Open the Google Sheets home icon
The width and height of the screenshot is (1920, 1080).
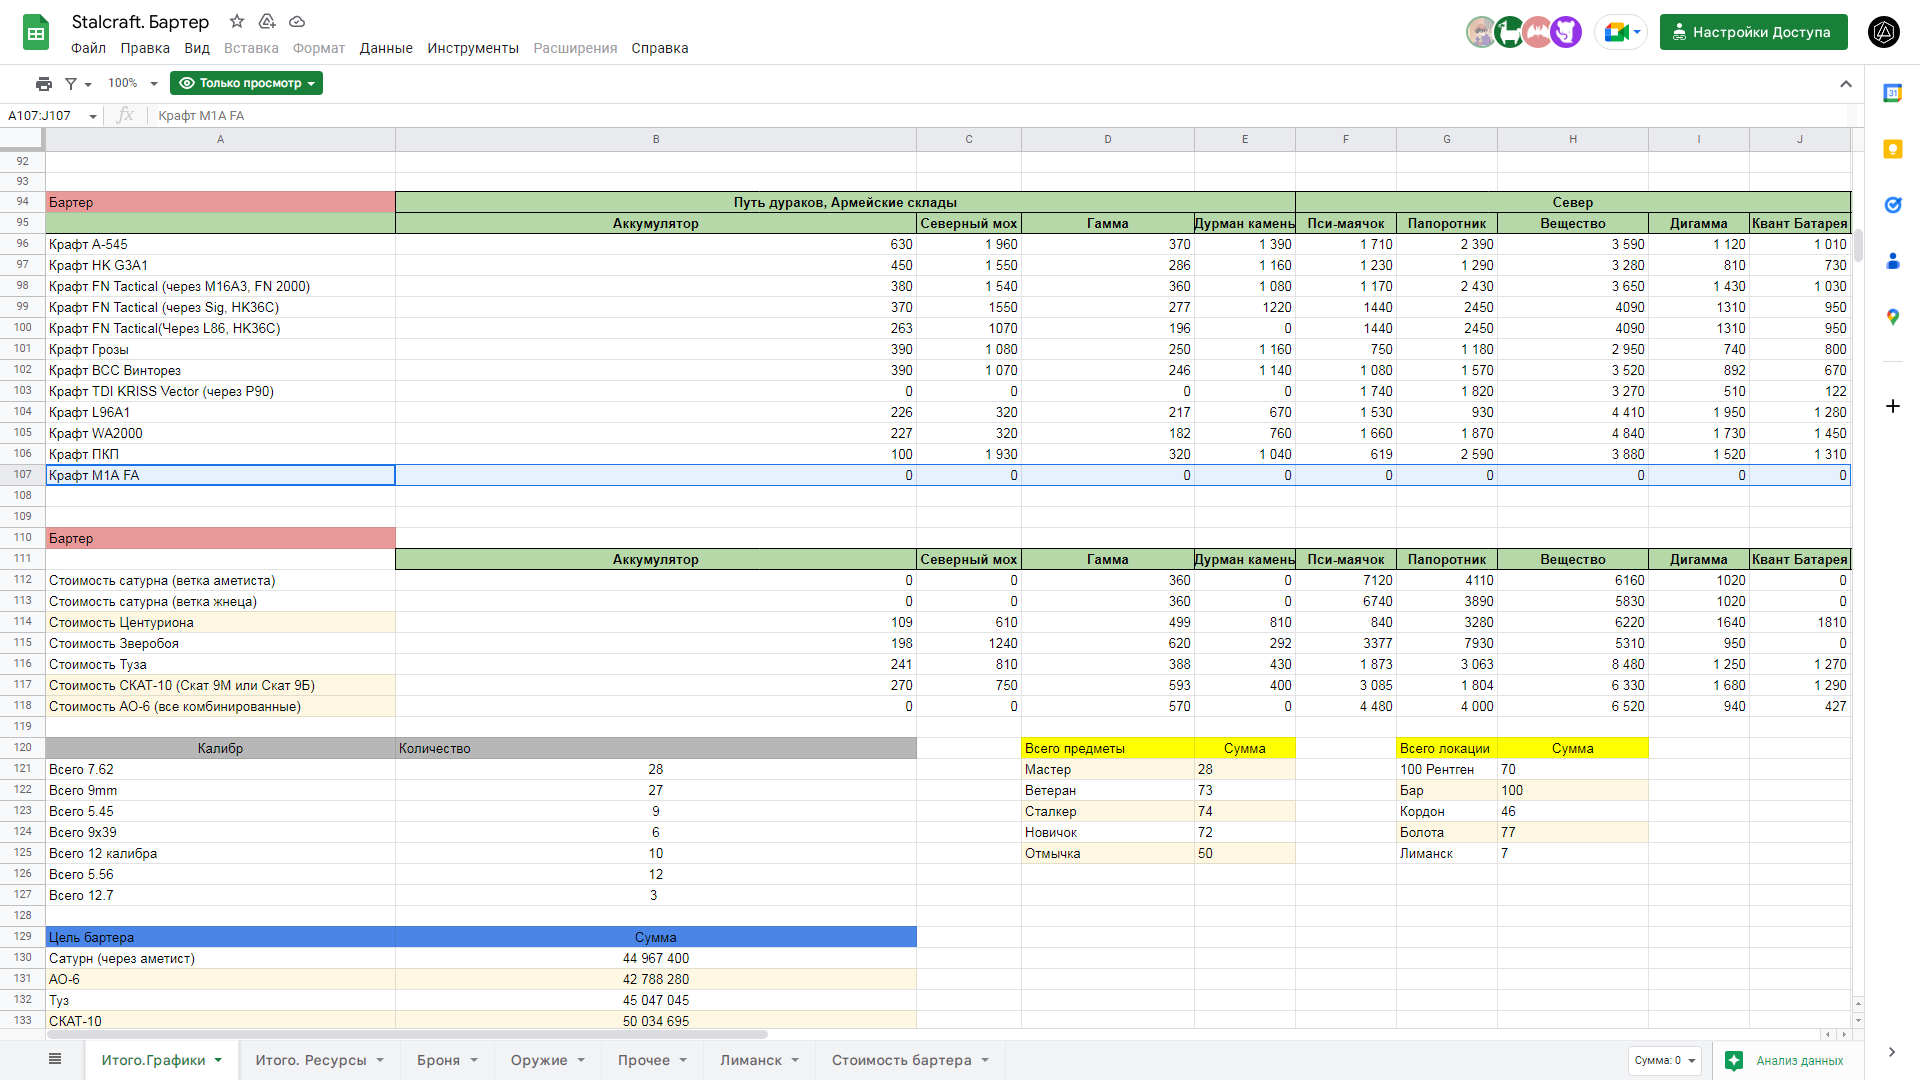click(36, 33)
